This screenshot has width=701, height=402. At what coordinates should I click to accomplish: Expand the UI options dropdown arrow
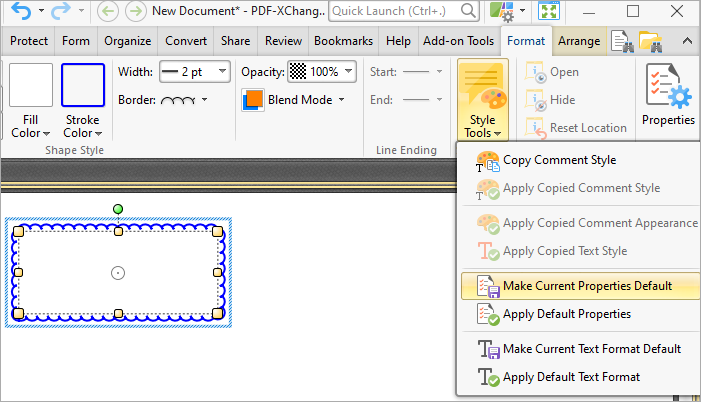(x=522, y=11)
